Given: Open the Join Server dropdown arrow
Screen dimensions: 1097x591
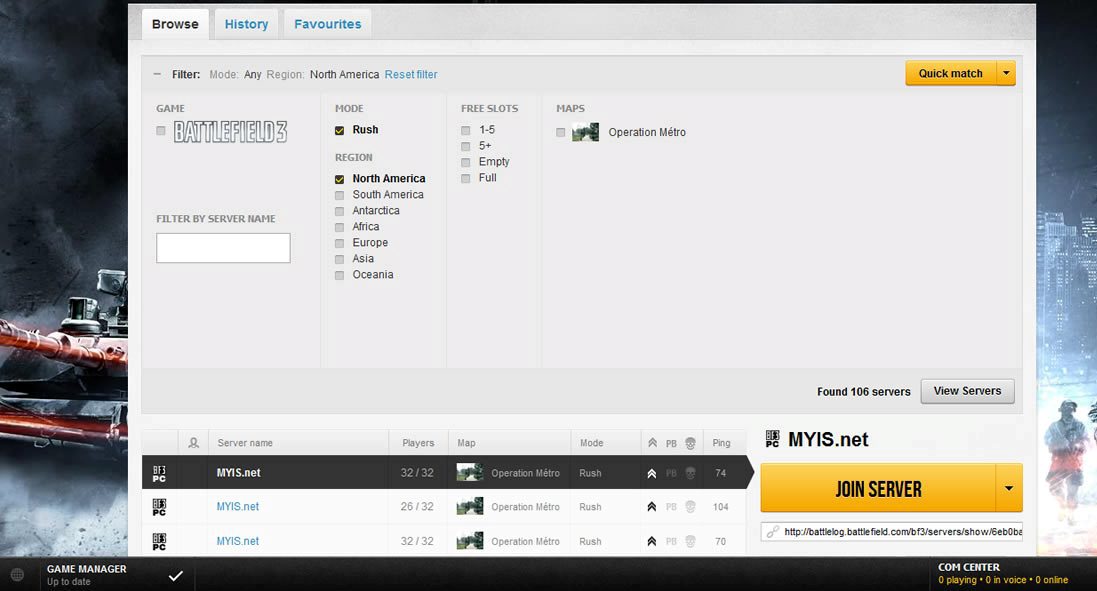Looking at the screenshot, I should coord(1009,488).
